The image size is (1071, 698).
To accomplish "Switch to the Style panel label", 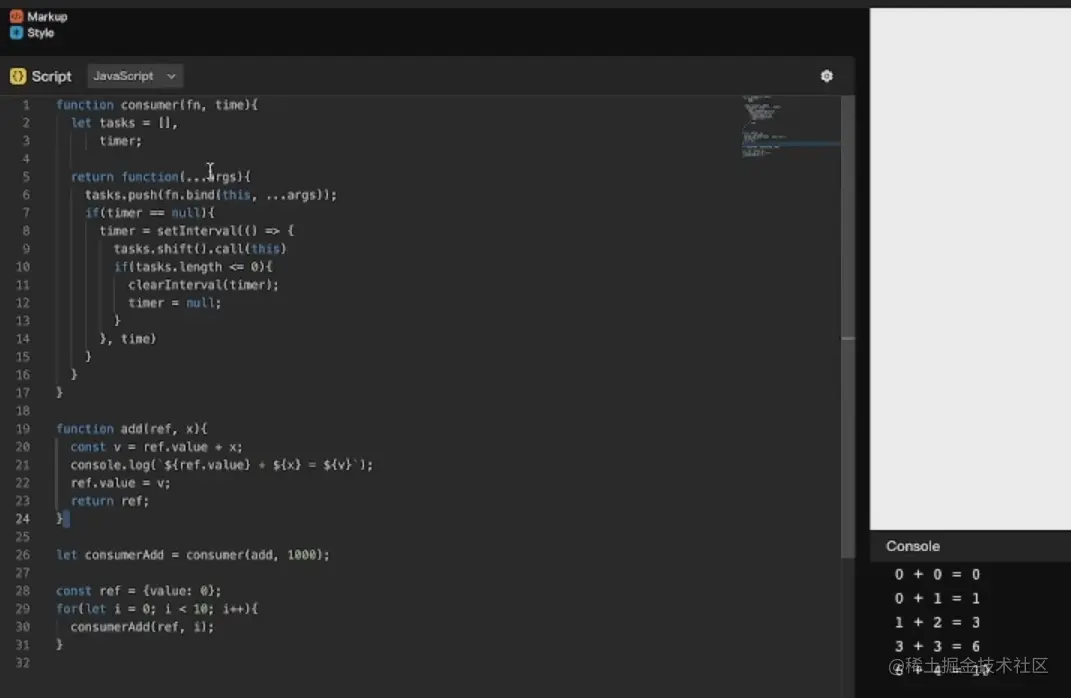I will (x=40, y=33).
